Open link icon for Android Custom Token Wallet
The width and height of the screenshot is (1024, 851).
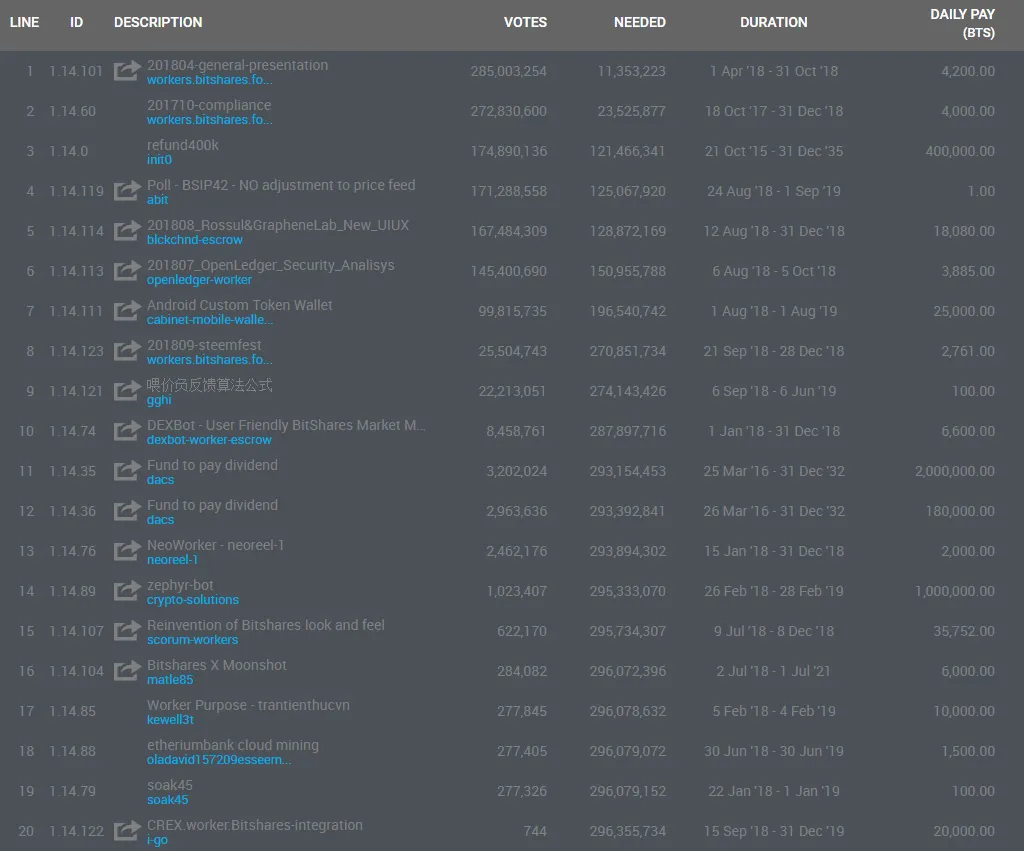[x=127, y=310]
